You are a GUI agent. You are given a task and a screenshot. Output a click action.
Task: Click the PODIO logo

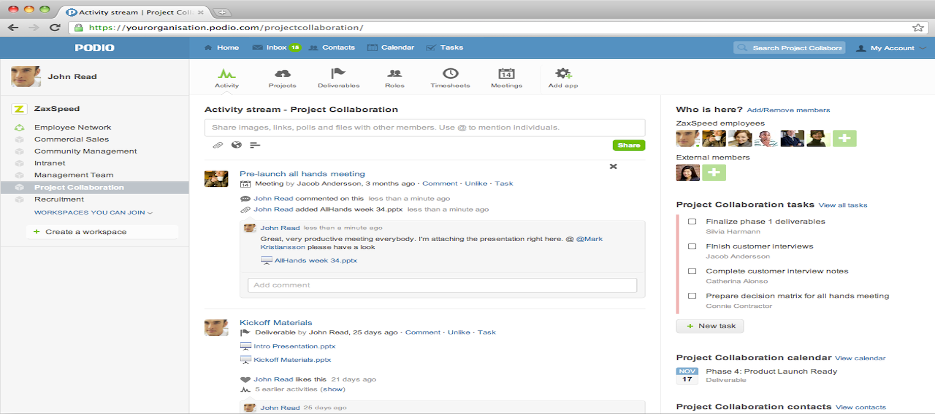tap(95, 48)
